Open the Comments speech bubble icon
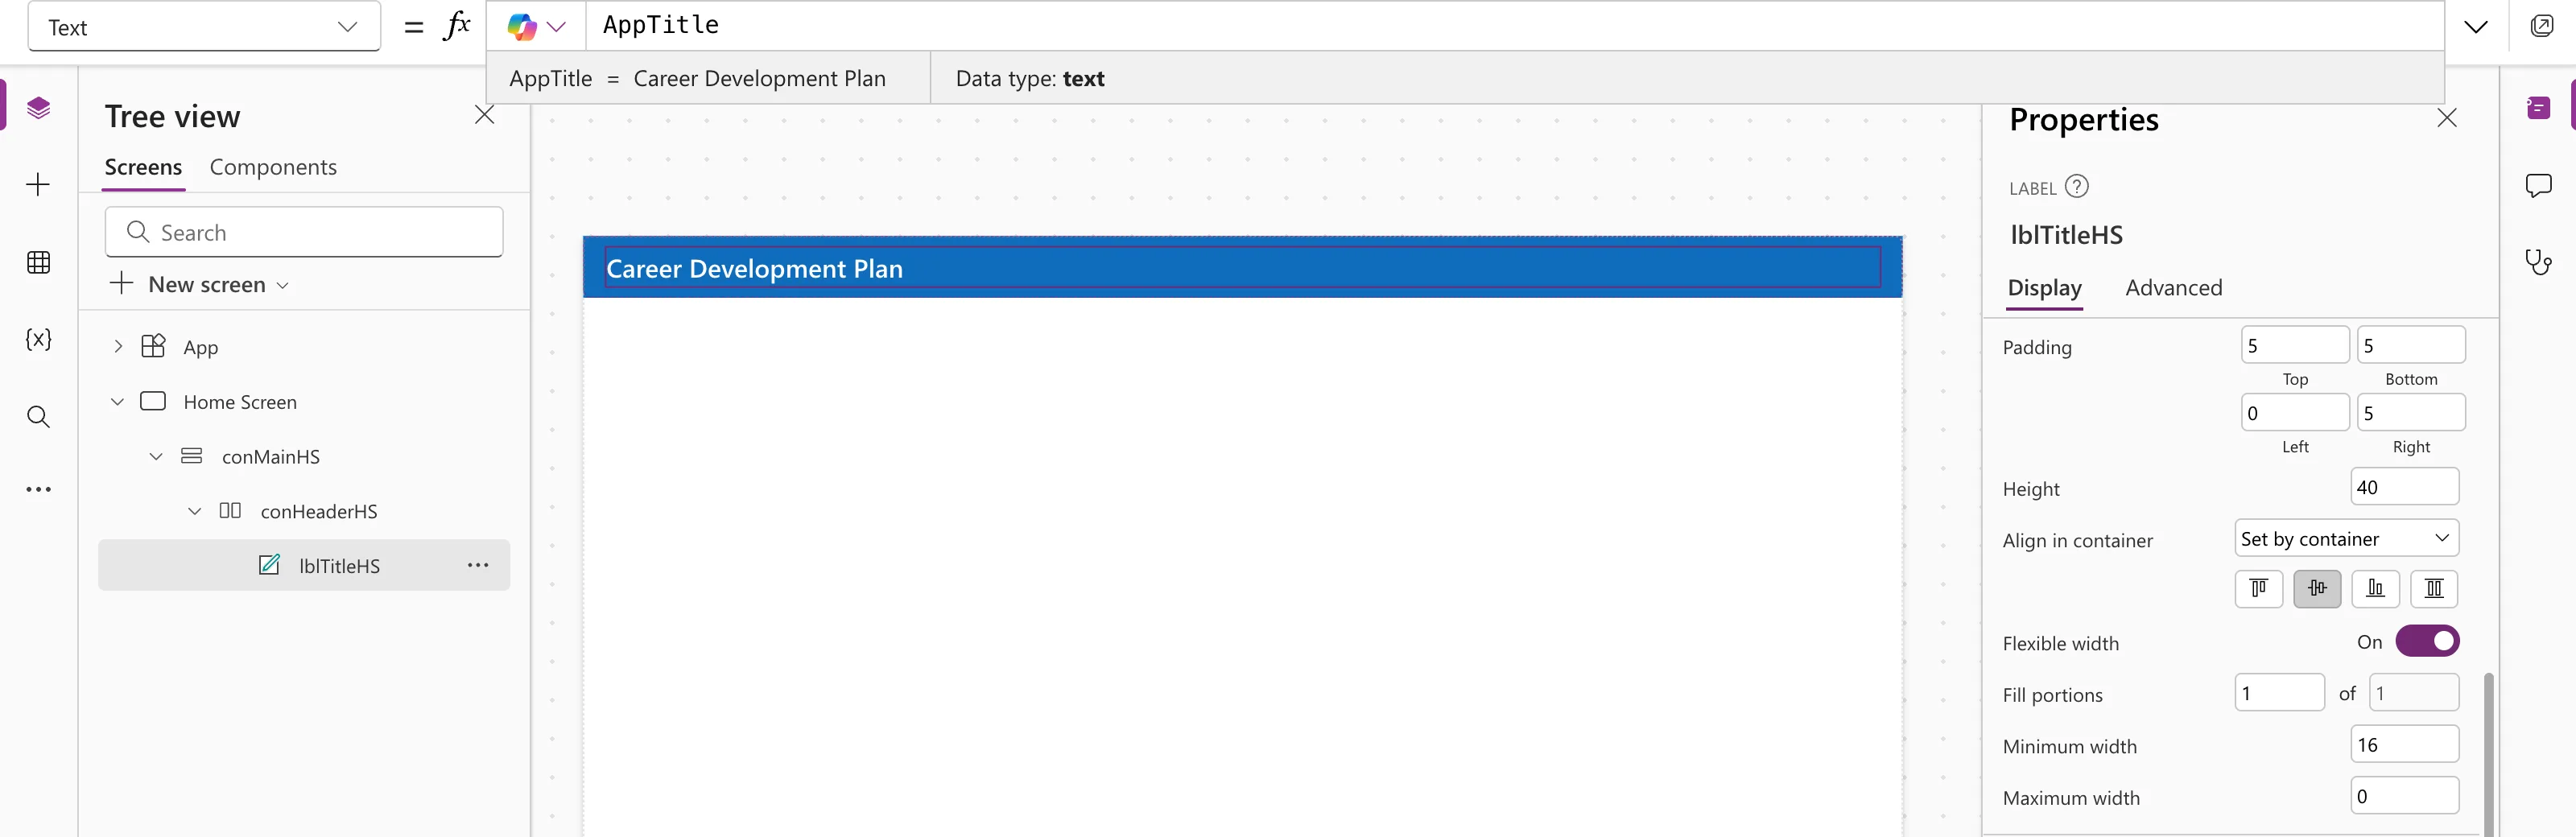 (2538, 186)
